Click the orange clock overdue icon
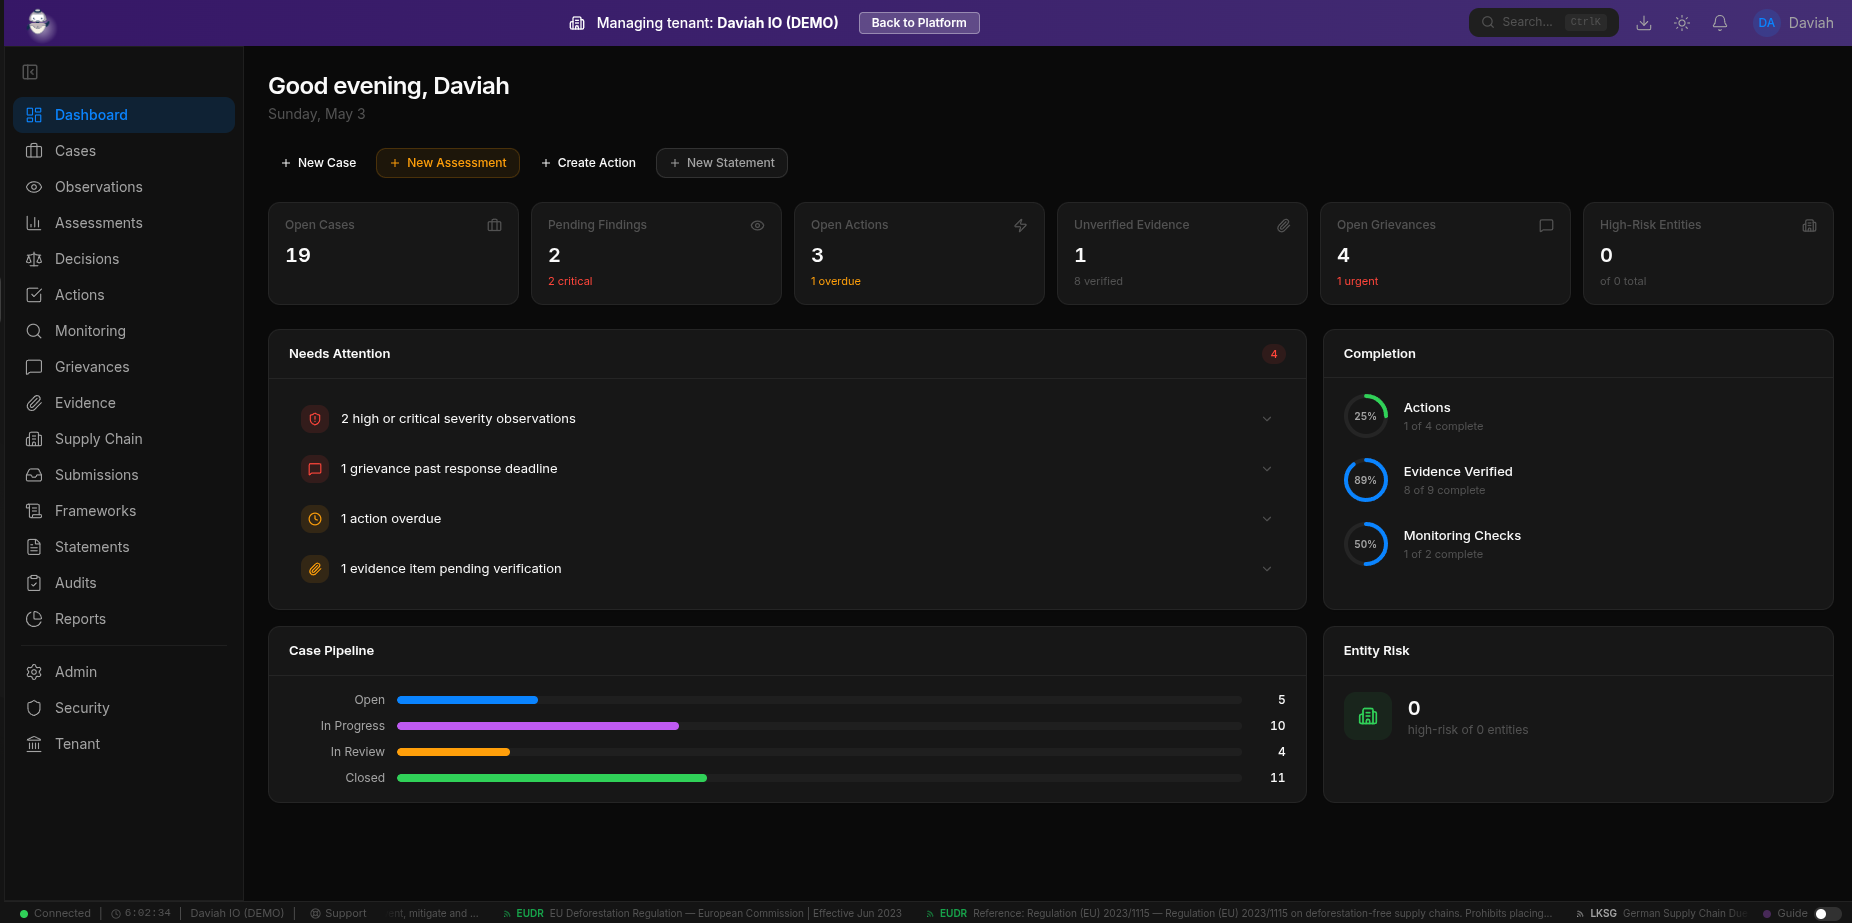Image resolution: width=1852 pixels, height=923 pixels. 315,519
